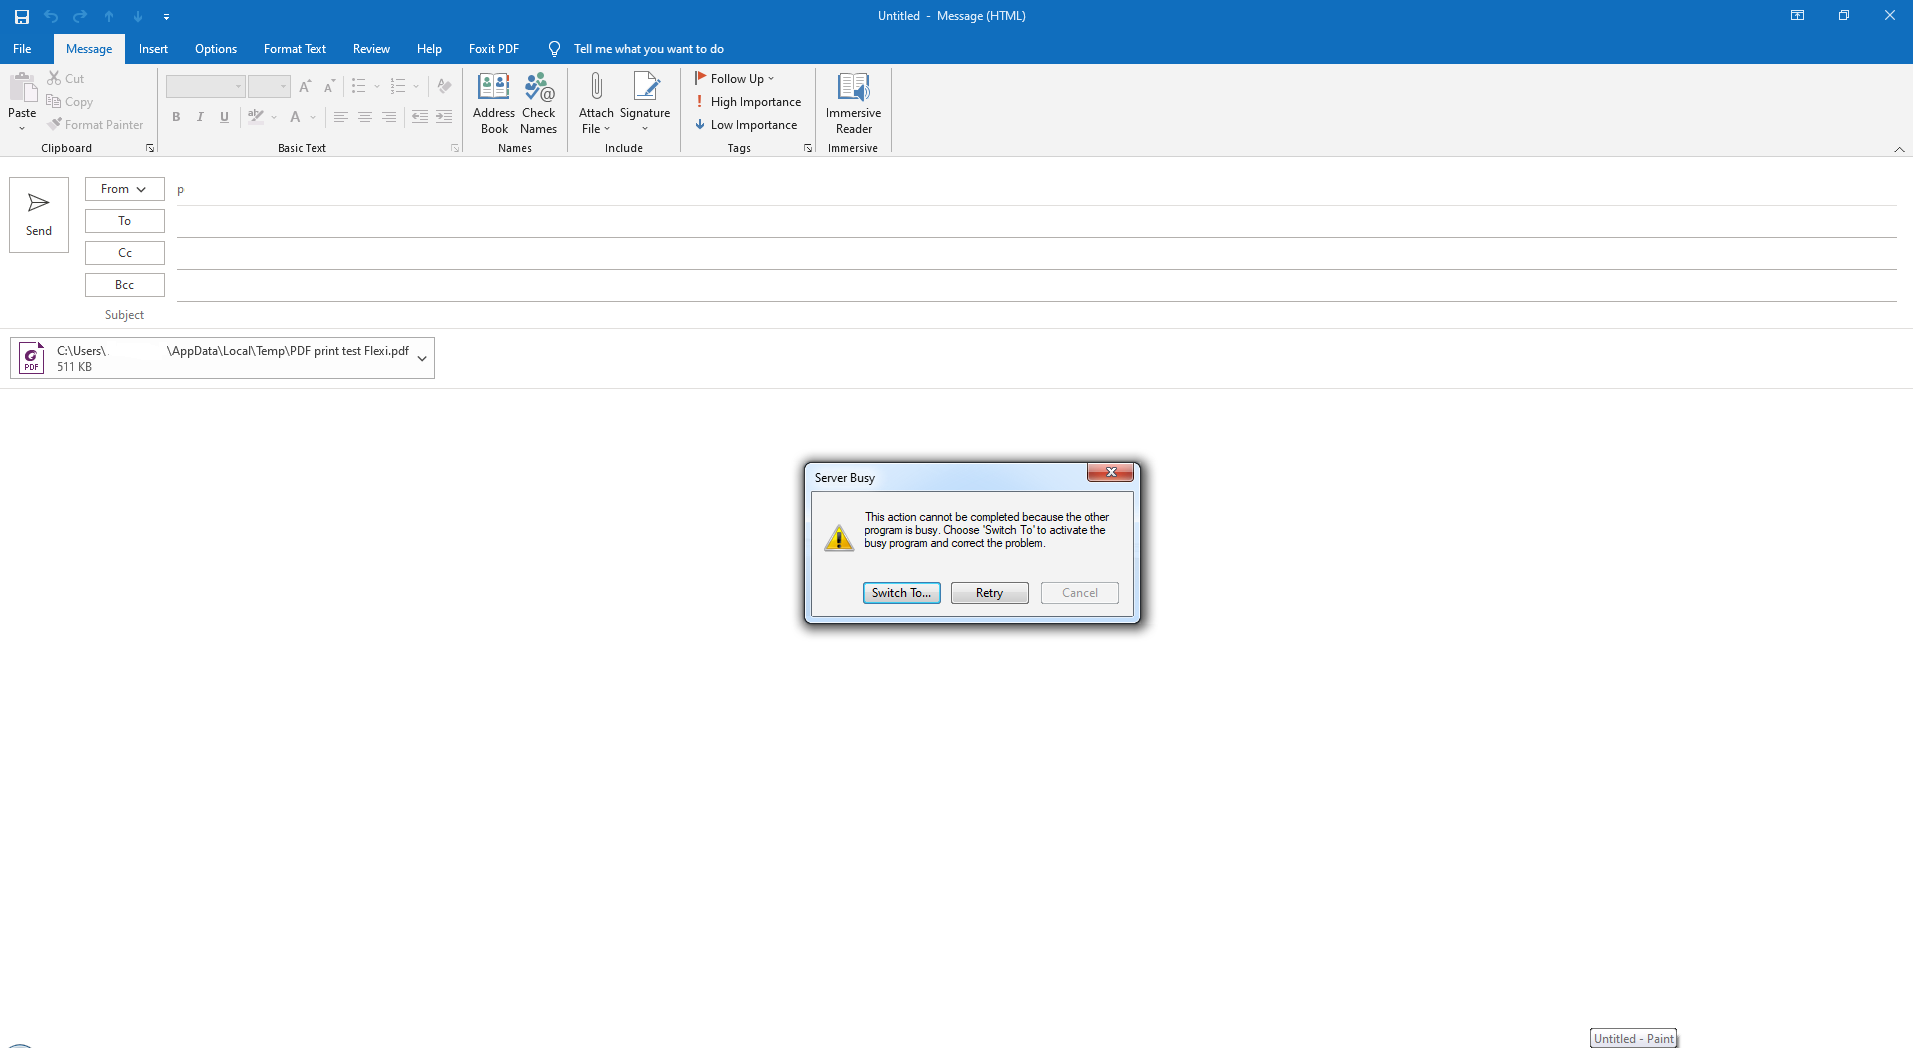This screenshot has height=1048, width=1913.
Task: Toggle Bold formatting
Action: (176, 117)
